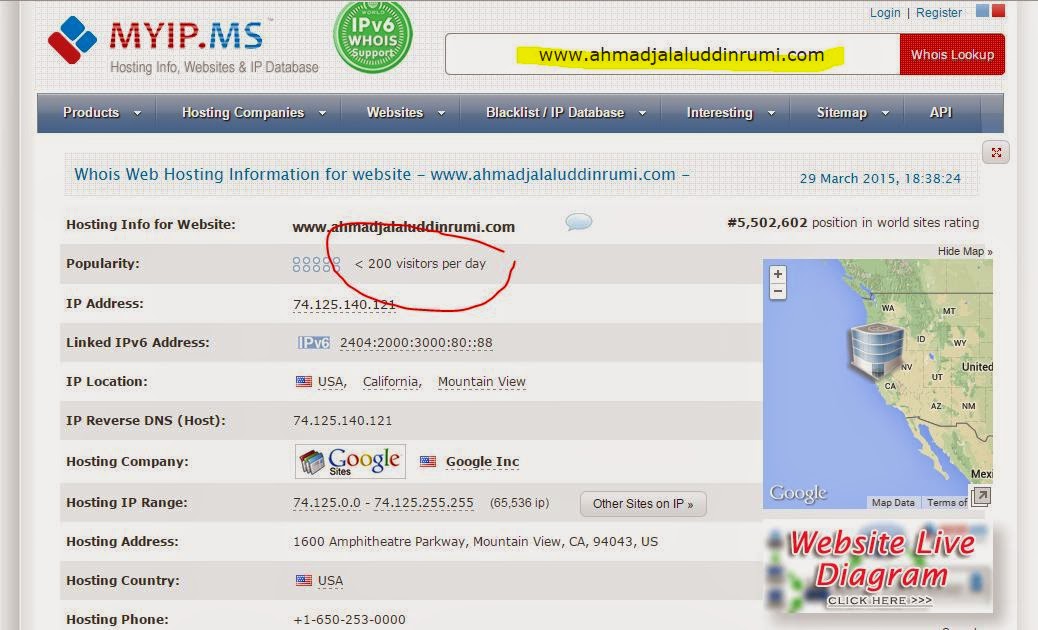The width and height of the screenshot is (1038, 630).
Task: Click the USA flag in IP Location row
Action: [304, 382]
